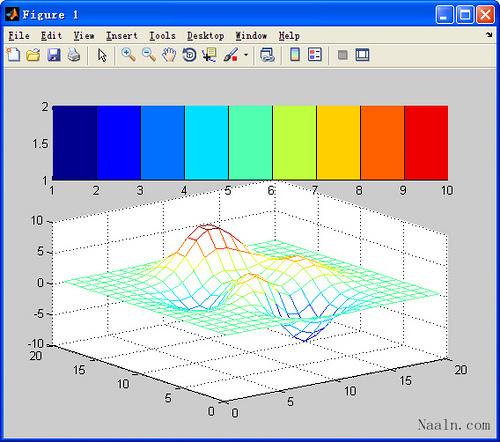The height and width of the screenshot is (442, 500).
Task: Expand the brush color dropdown arrow
Action: (246, 55)
